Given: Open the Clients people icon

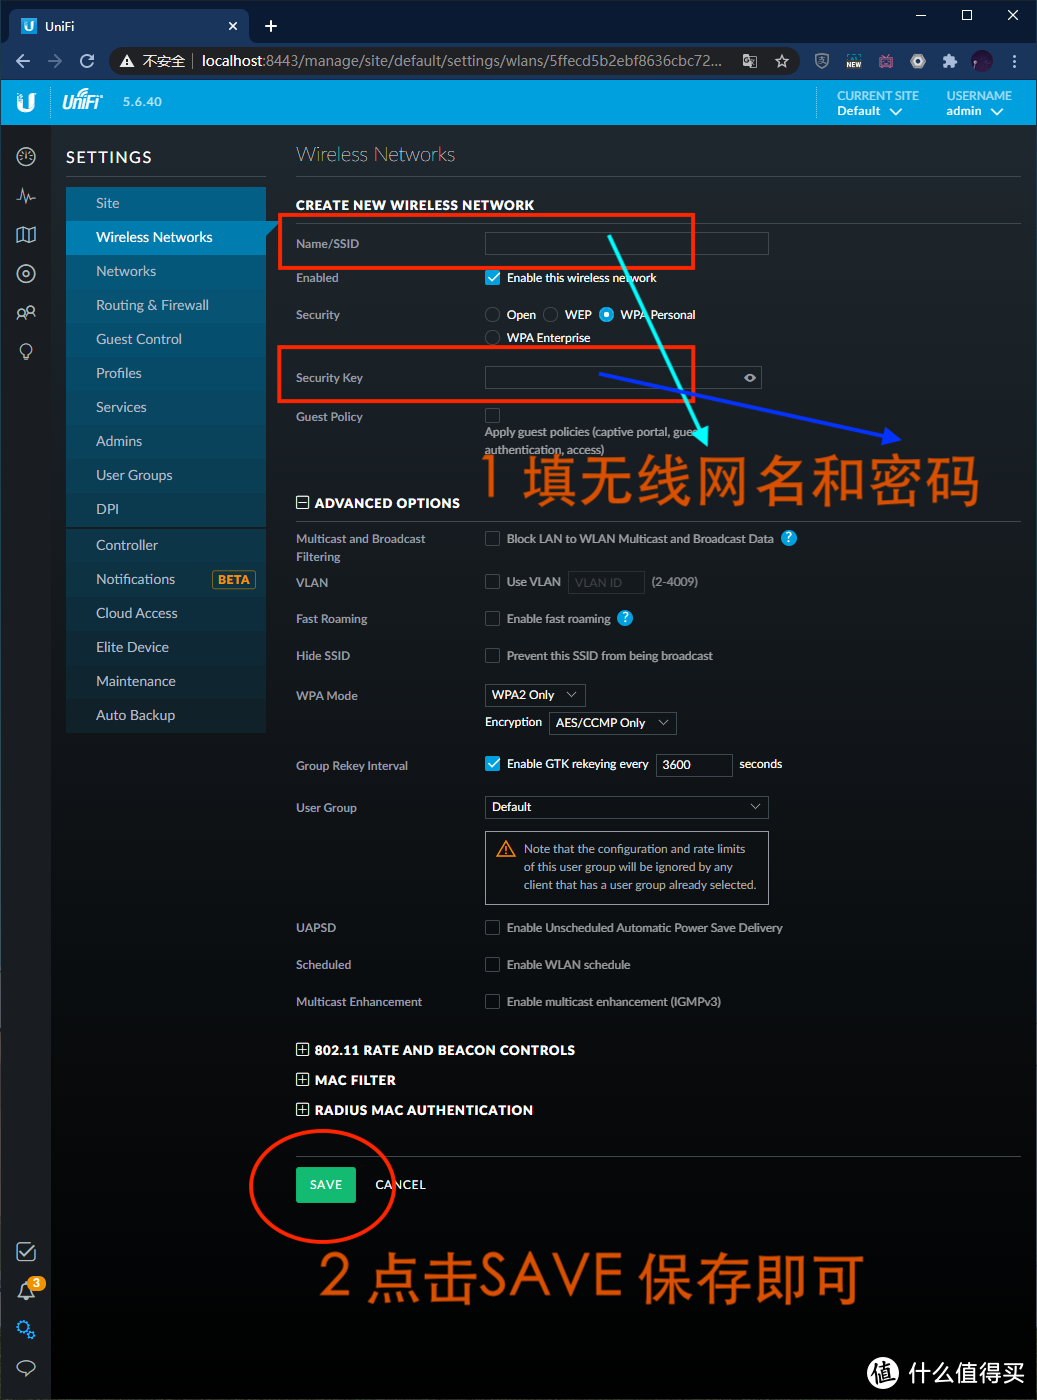Looking at the screenshot, I should (x=26, y=313).
